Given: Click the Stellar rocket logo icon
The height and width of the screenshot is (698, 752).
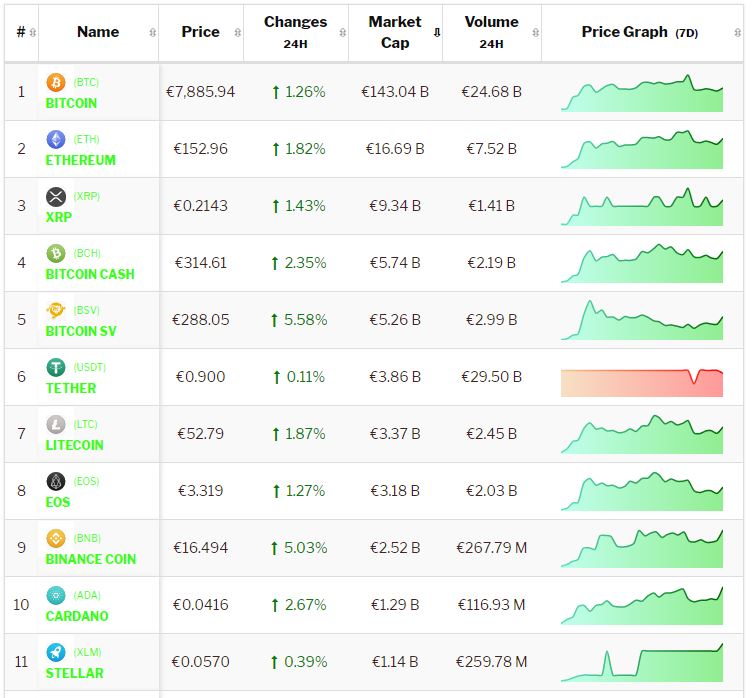Looking at the screenshot, I should pos(56,652).
